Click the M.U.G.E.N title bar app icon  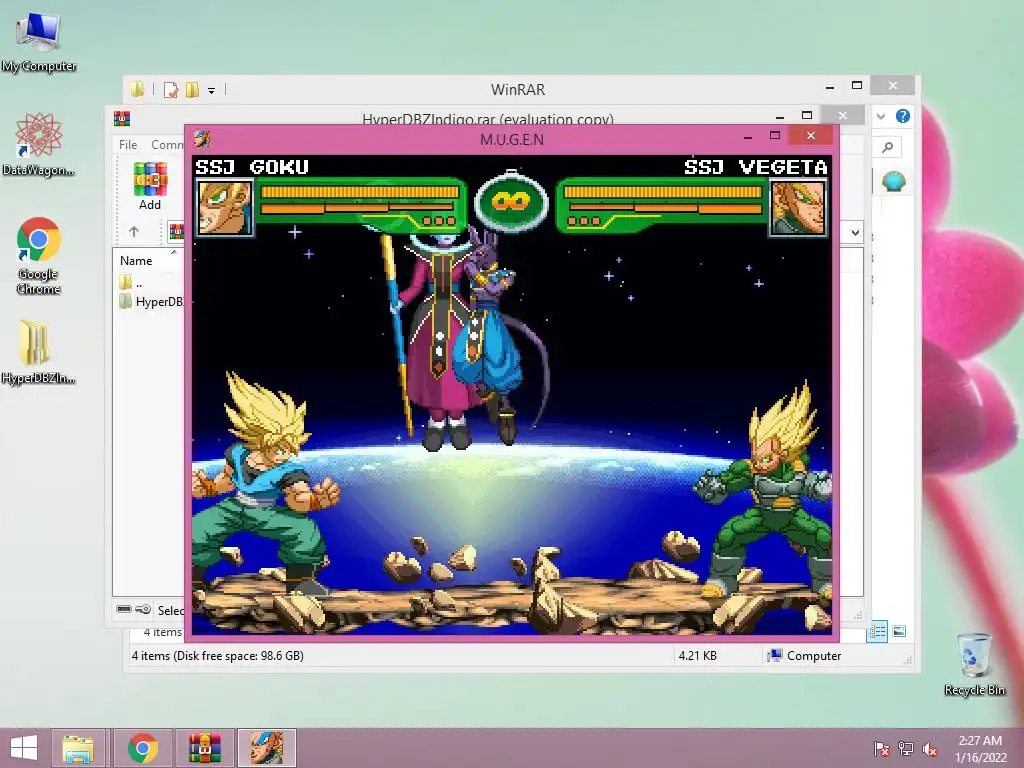(202, 138)
